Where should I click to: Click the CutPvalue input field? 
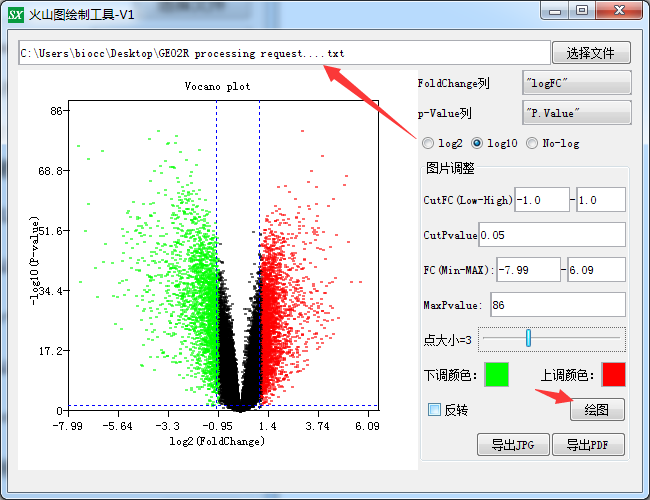[551, 235]
